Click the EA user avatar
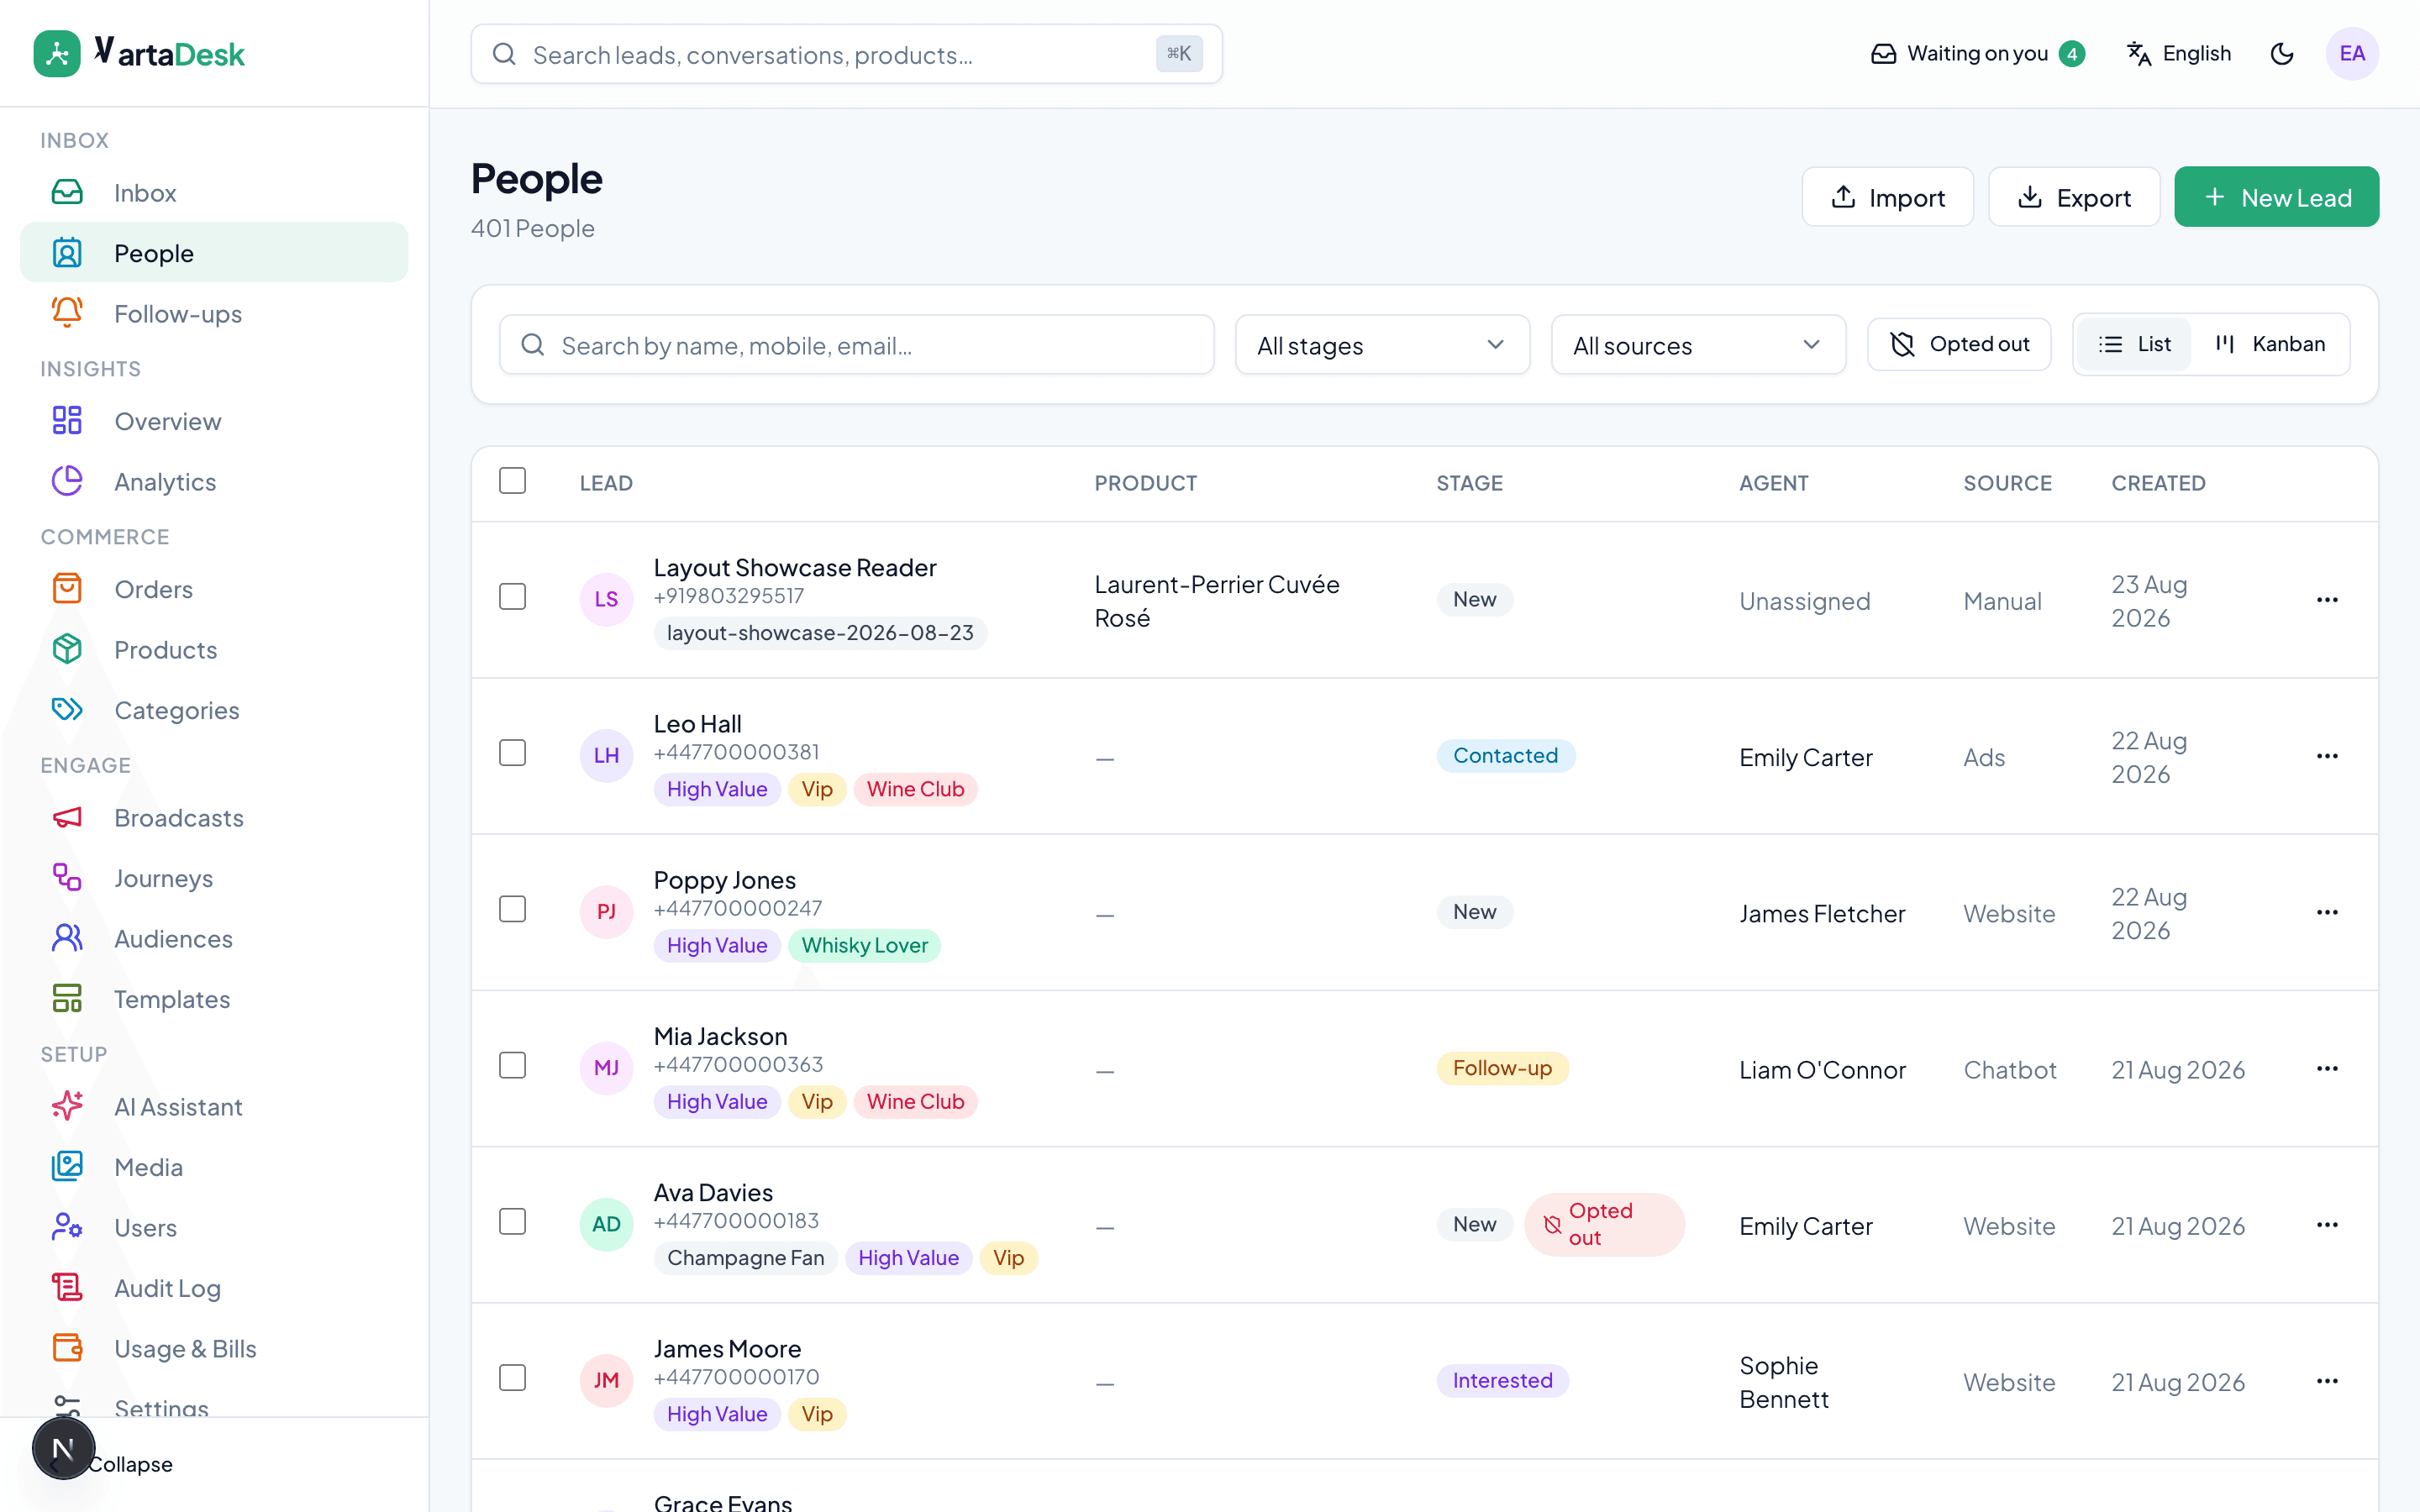 click(2352, 54)
